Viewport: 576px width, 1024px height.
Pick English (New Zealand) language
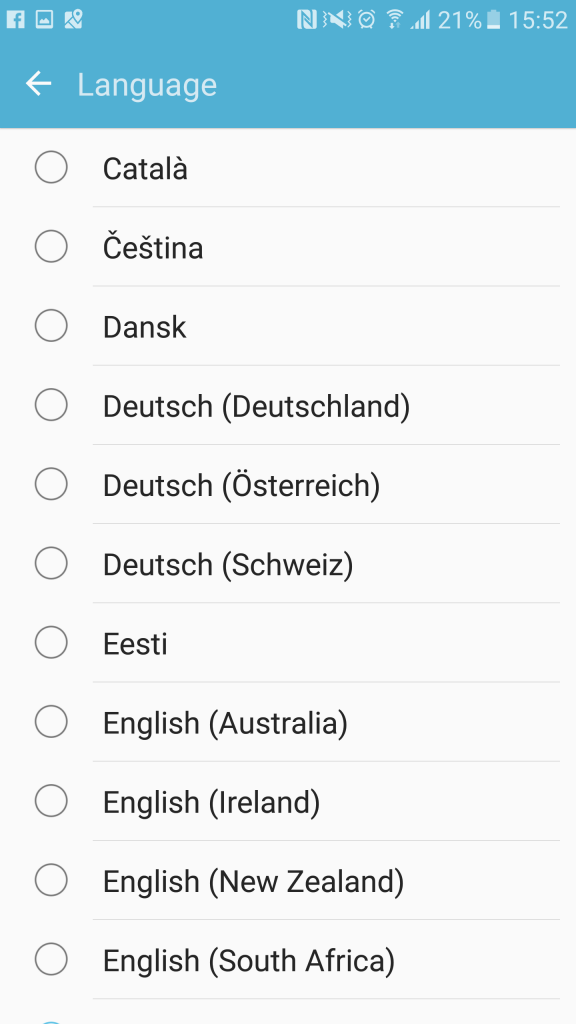coord(288,880)
